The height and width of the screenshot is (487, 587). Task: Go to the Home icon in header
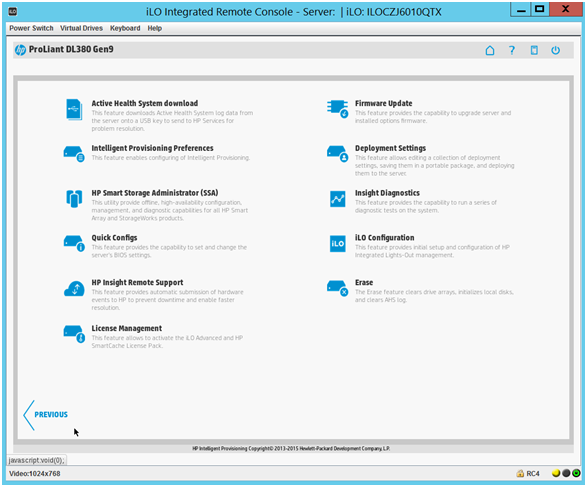point(490,50)
